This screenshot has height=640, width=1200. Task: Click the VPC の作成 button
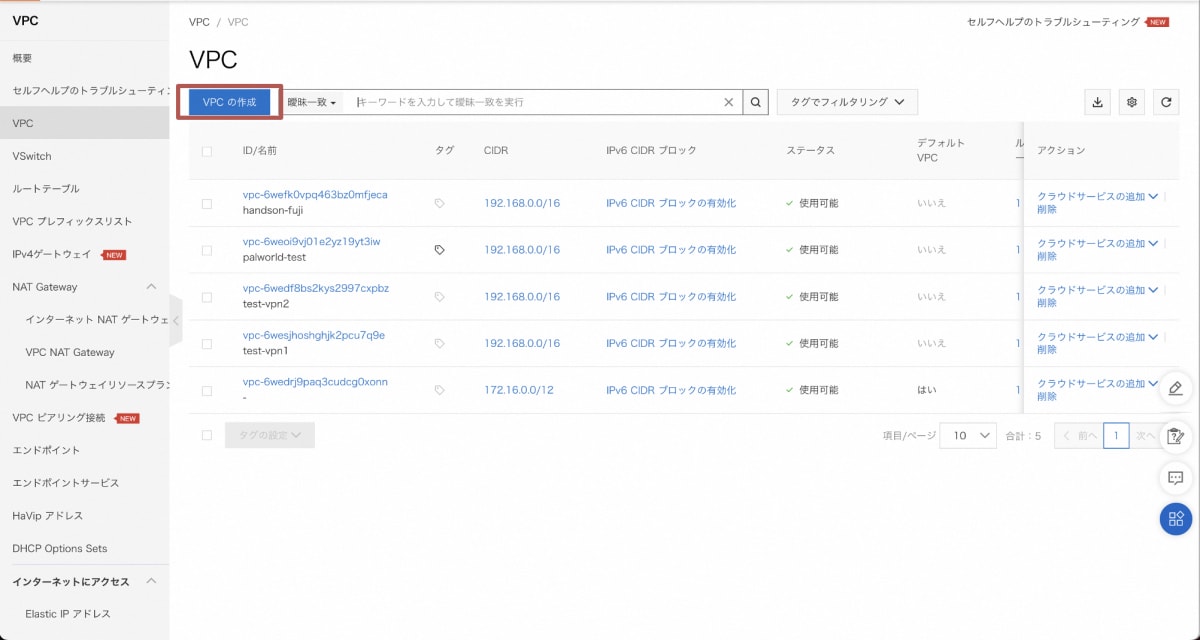point(230,102)
